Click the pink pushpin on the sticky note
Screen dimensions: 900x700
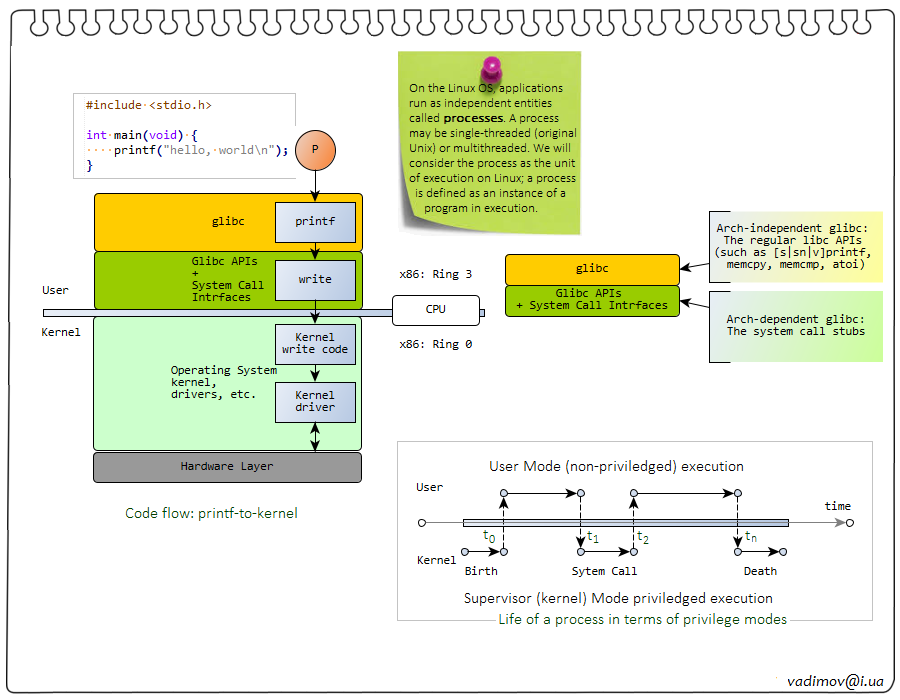[492, 70]
